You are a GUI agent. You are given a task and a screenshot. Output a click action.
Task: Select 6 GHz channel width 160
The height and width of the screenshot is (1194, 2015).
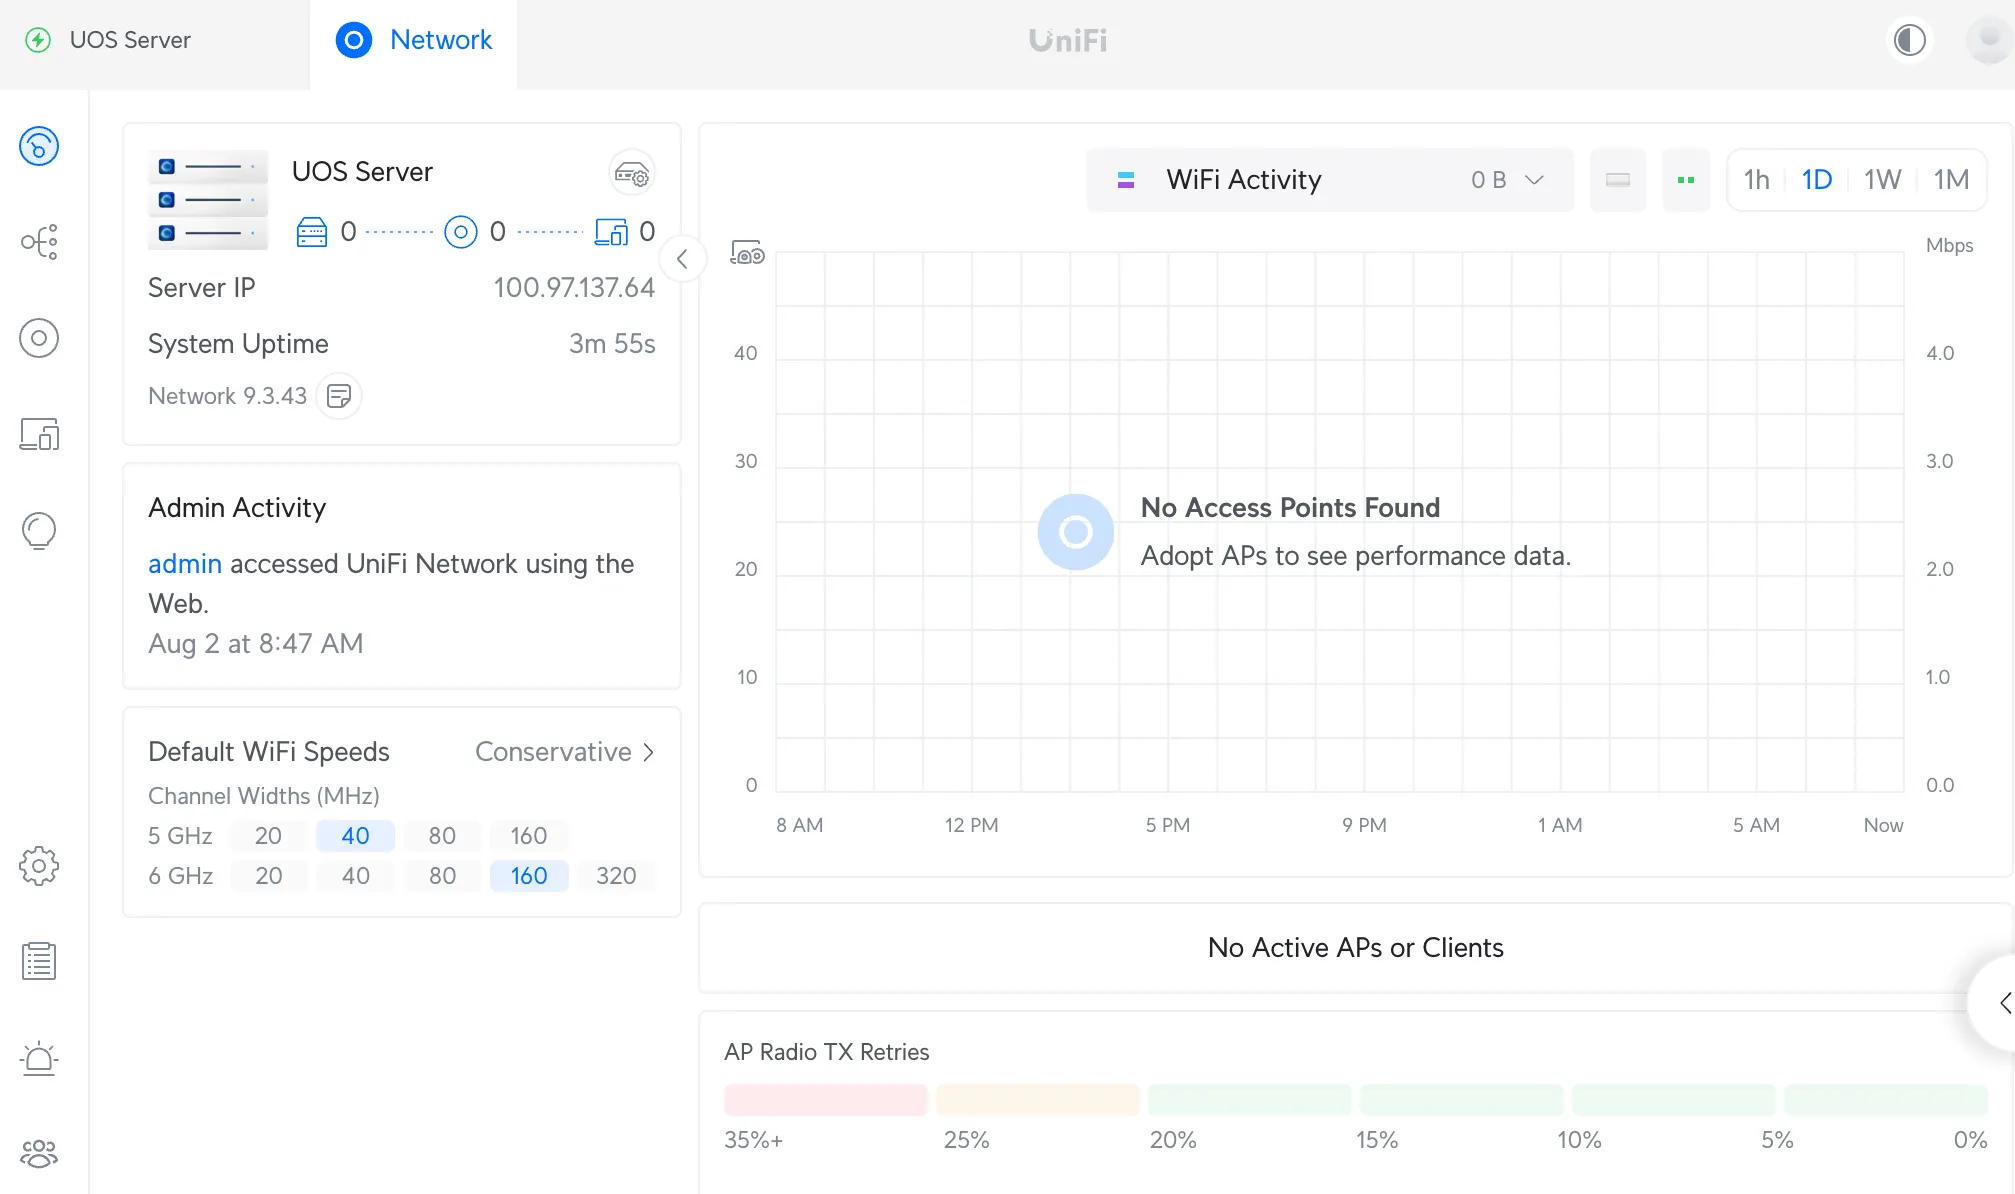(x=529, y=876)
